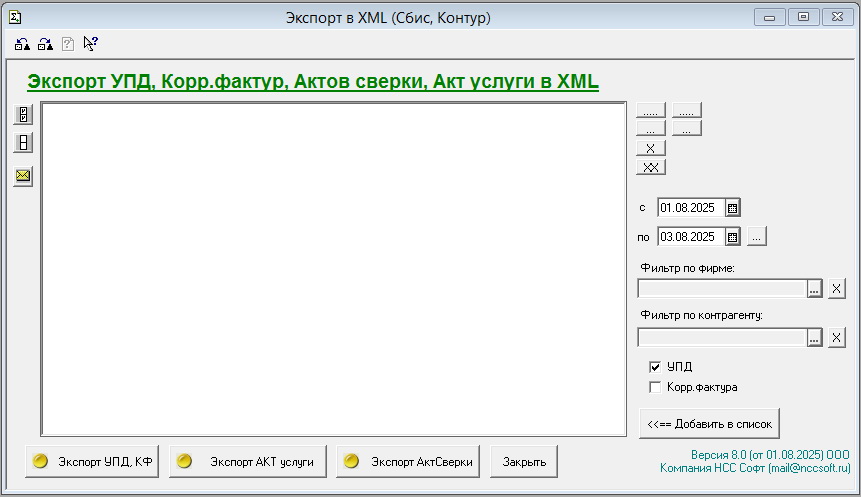Click the first toolbar icon with left-curving arrow
This screenshot has height=497, width=861.
22,44
